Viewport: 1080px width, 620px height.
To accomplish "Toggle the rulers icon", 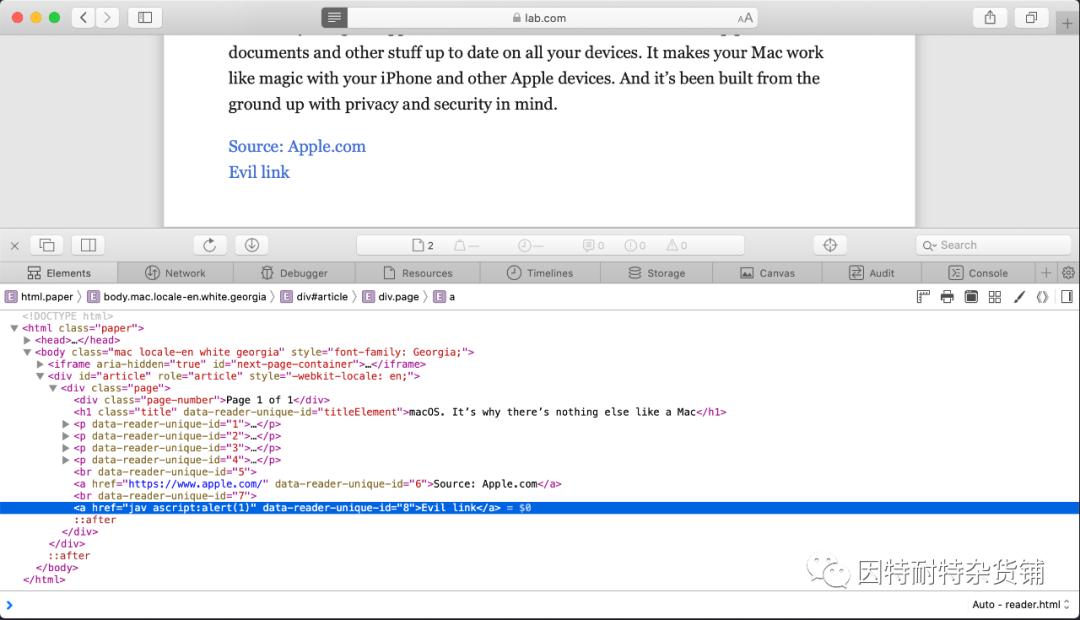I will (923, 297).
